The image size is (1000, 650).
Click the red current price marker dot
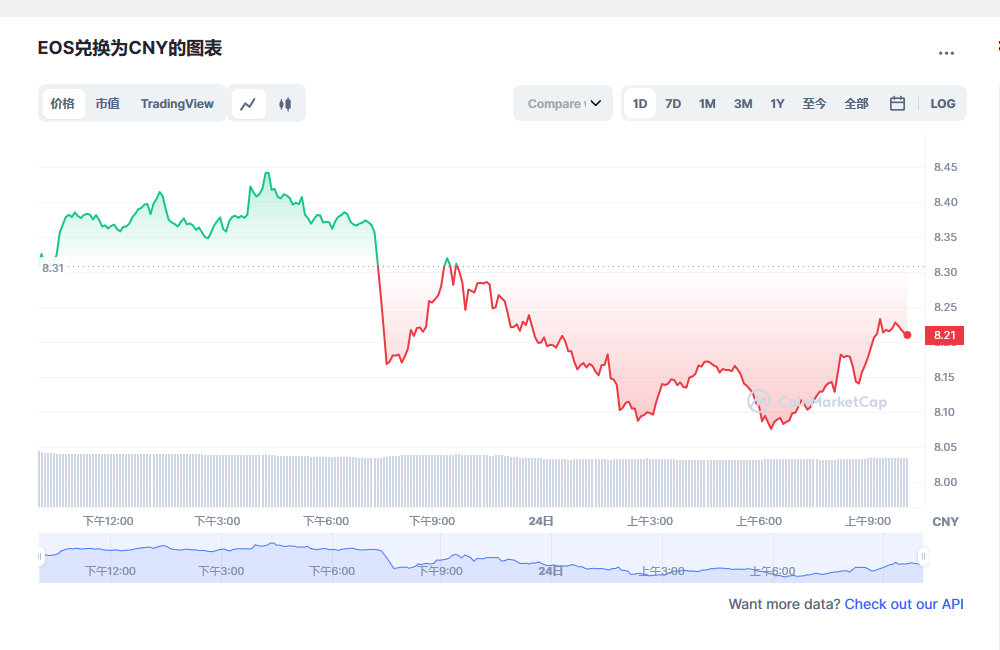(x=907, y=335)
